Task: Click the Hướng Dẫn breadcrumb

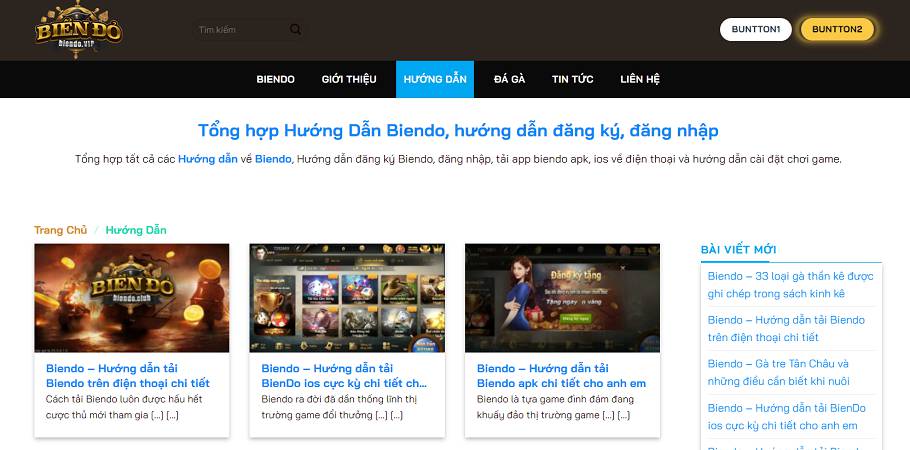Action: point(136,230)
